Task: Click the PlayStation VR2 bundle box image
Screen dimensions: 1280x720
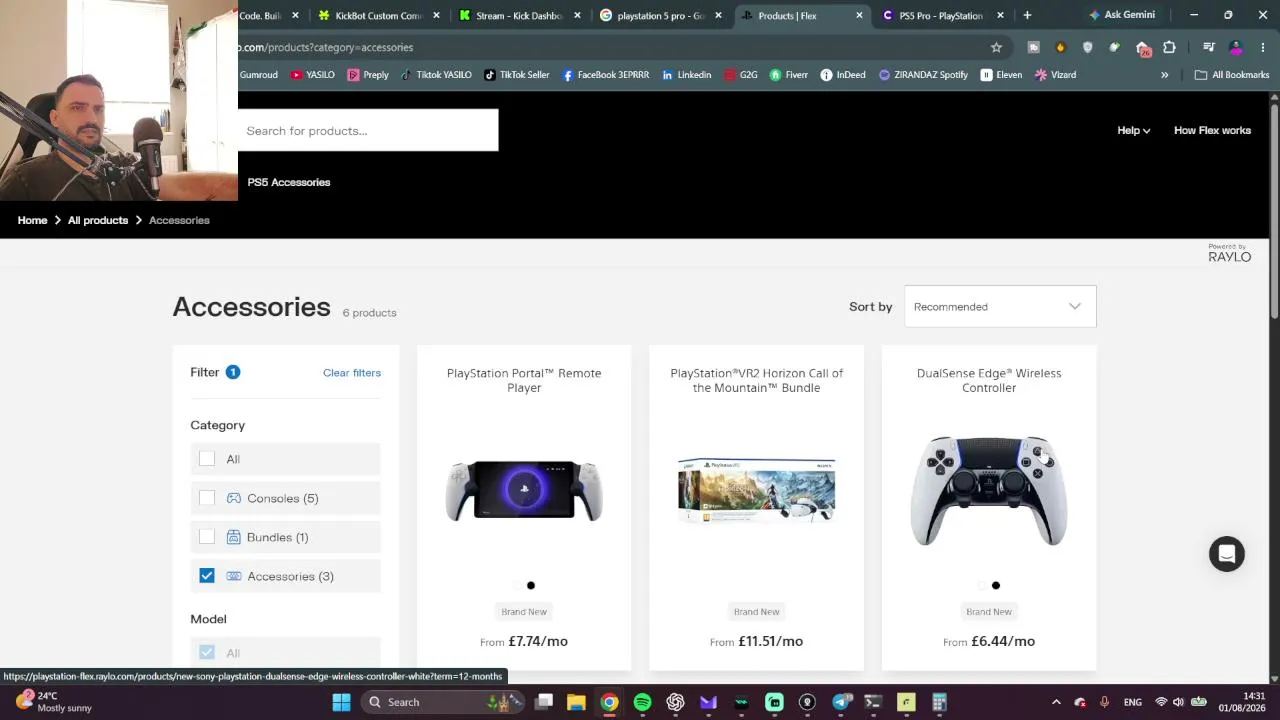Action: 757,491
